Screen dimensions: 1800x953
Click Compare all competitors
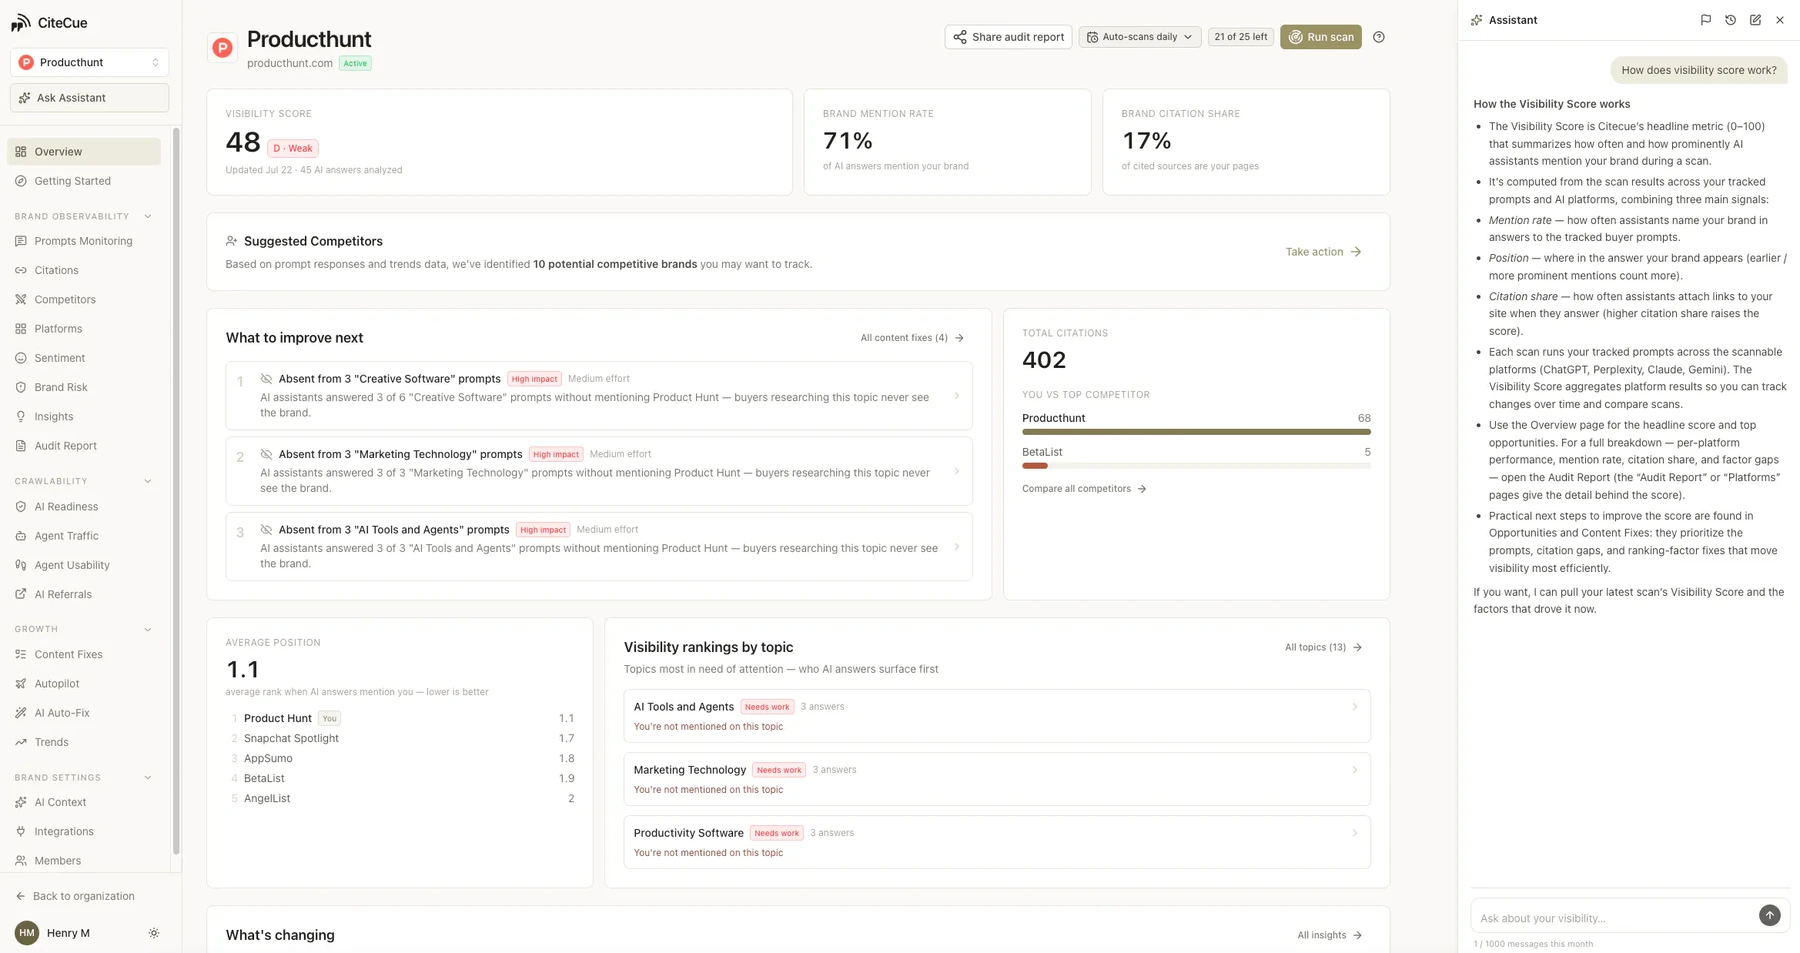[1084, 489]
